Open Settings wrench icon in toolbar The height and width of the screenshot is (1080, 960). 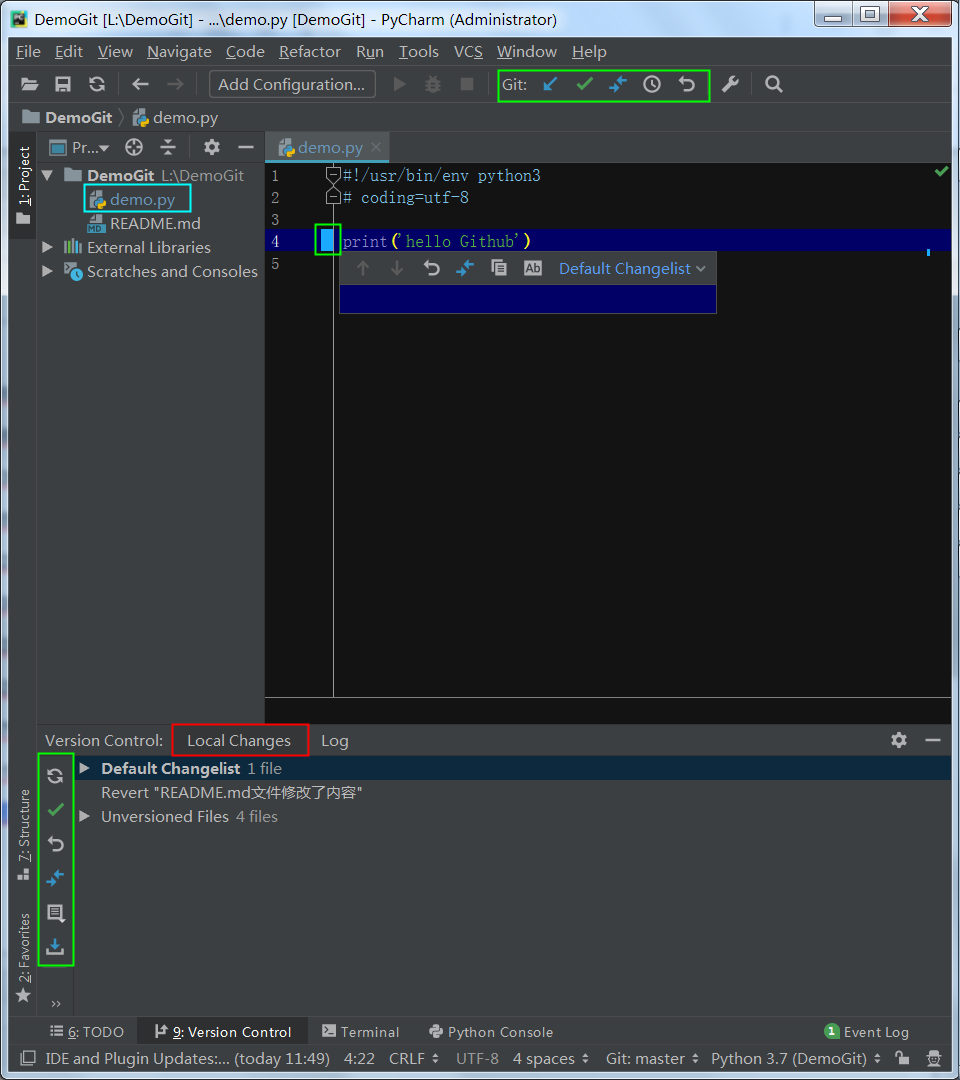click(x=730, y=85)
